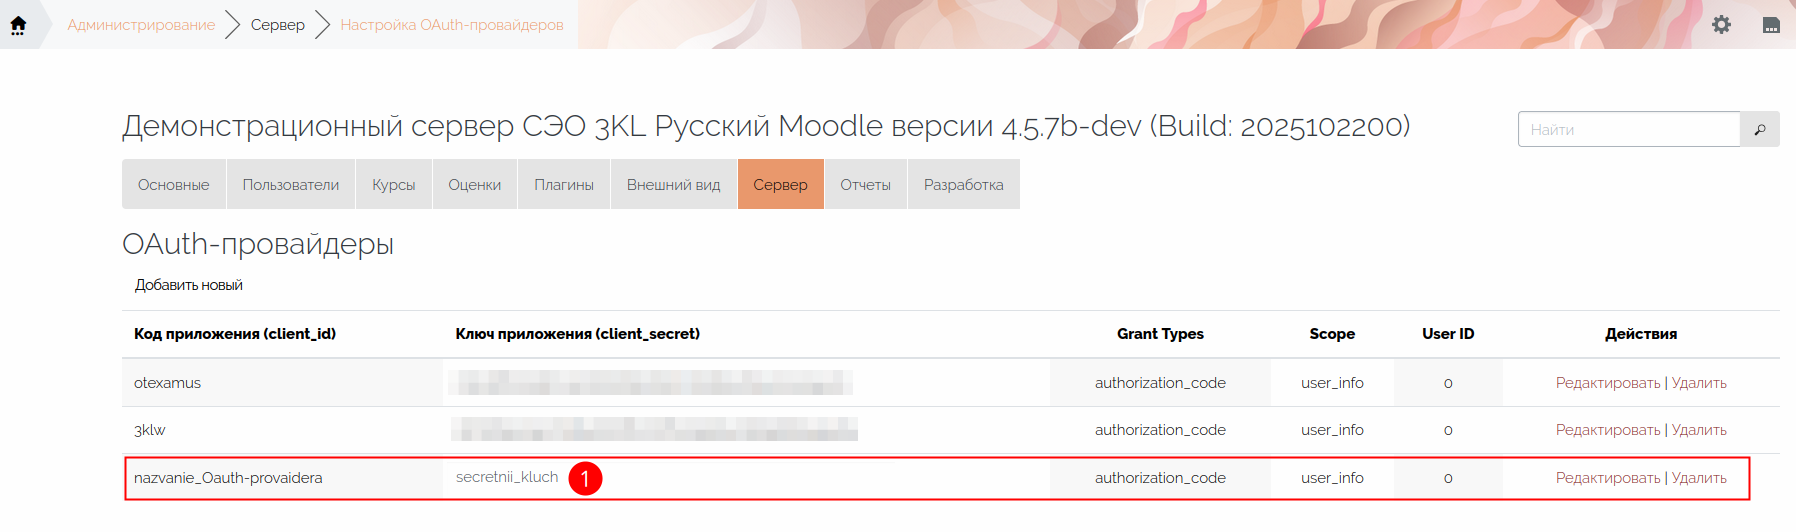Open the "Плагины" tab
The image size is (1796, 532).
click(564, 185)
